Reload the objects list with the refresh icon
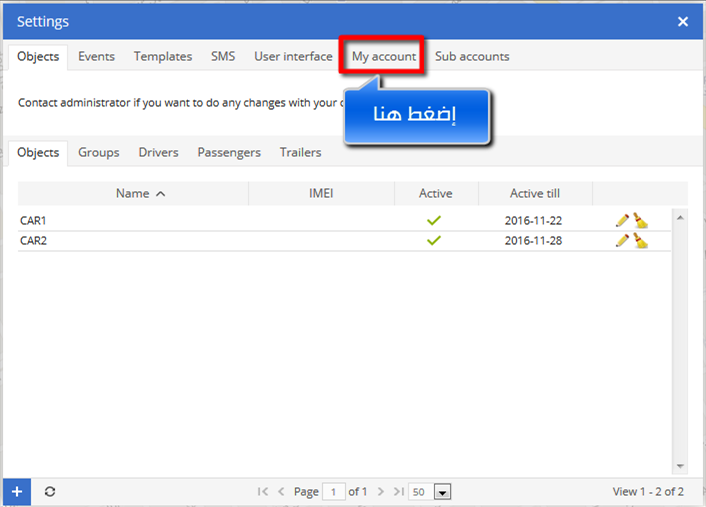Viewport: 706px width, 507px height. (x=50, y=492)
